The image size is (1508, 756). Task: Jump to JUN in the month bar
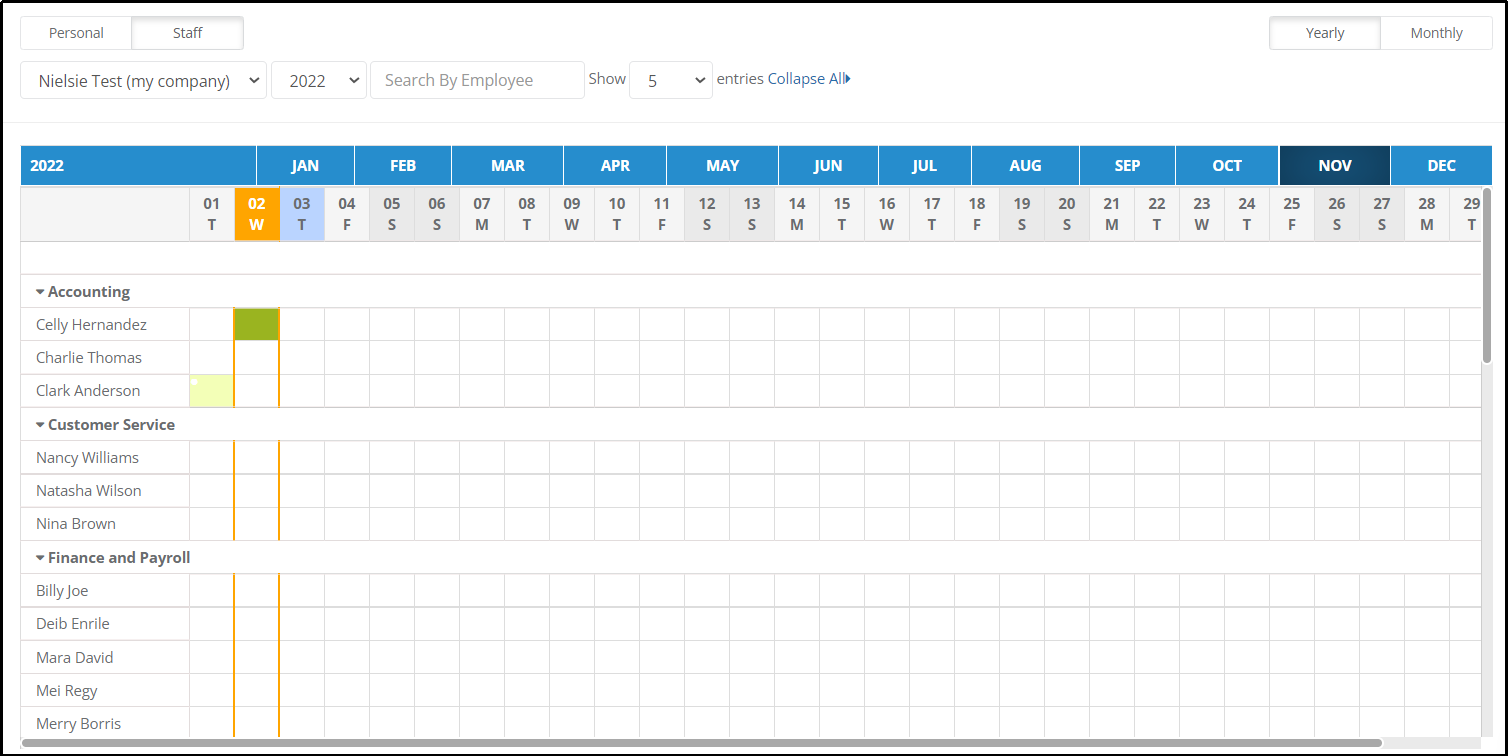(x=828, y=166)
